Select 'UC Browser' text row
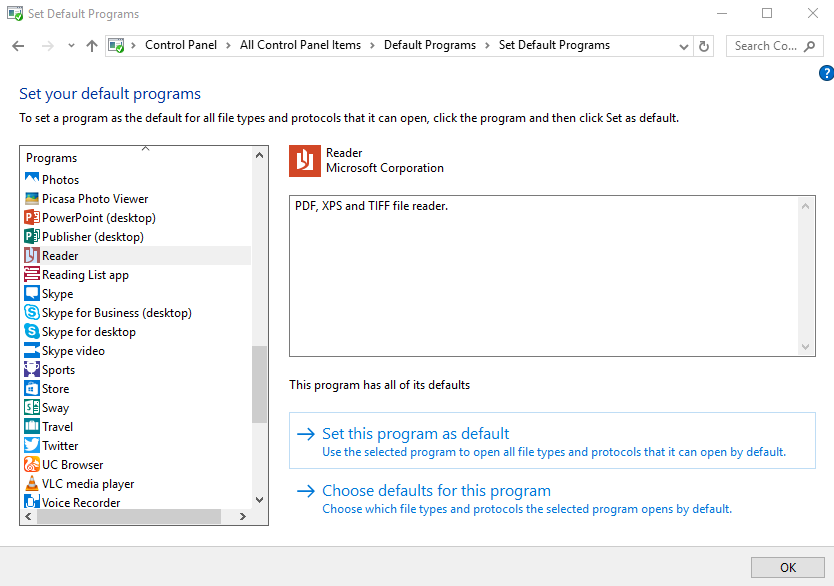Image resolution: width=834 pixels, height=586 pixels. 72,465
